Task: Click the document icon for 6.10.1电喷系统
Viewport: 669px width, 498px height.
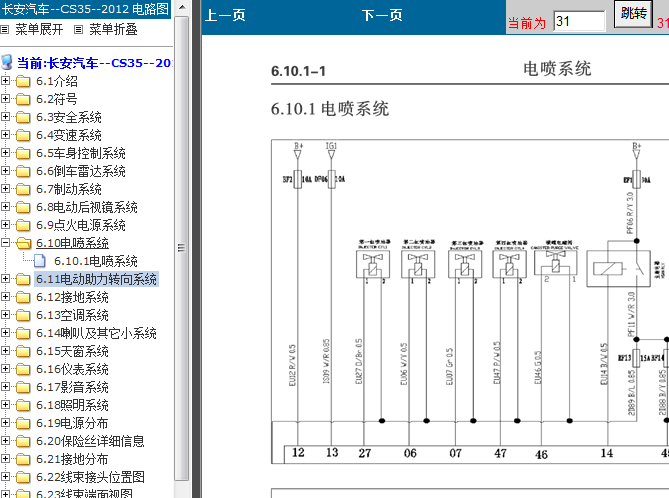Action: pyautogui.click(x=40, y=261)
